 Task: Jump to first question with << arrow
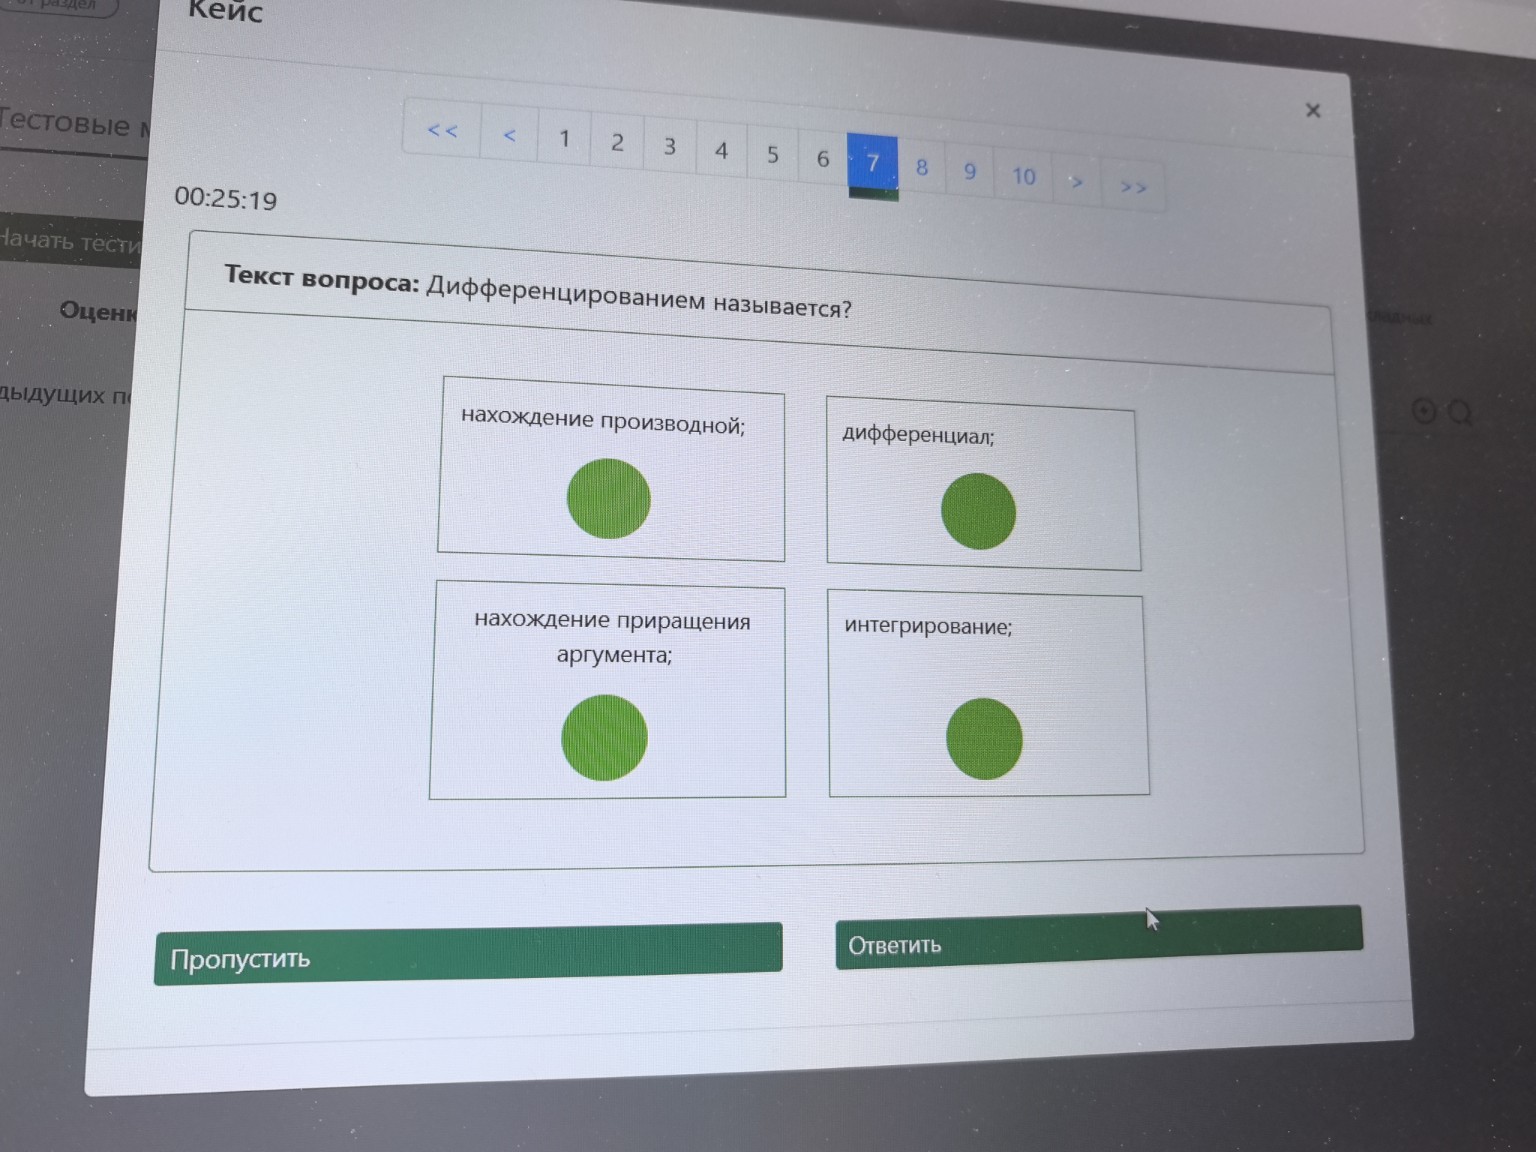click(442, 131)
